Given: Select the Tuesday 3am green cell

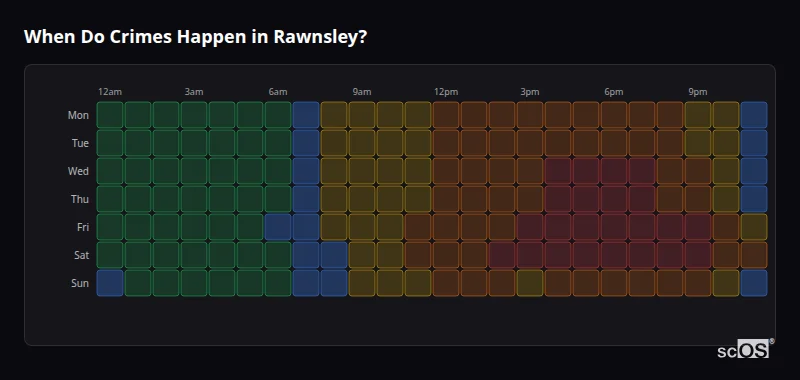Looking at the screenshot, I should click(194, 143).
